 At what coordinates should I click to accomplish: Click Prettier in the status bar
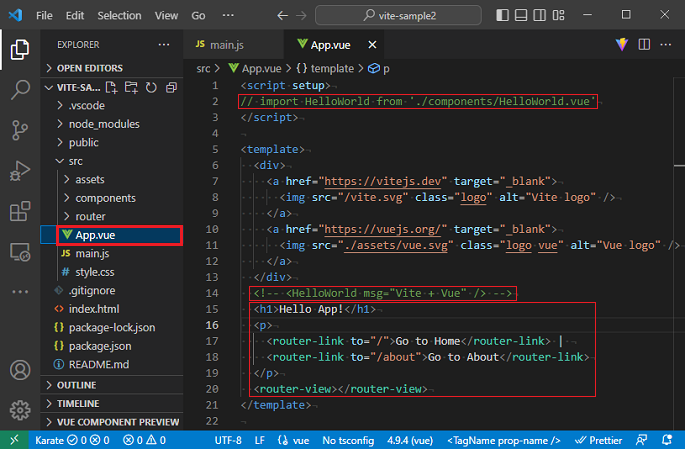[x=598, y=440]
